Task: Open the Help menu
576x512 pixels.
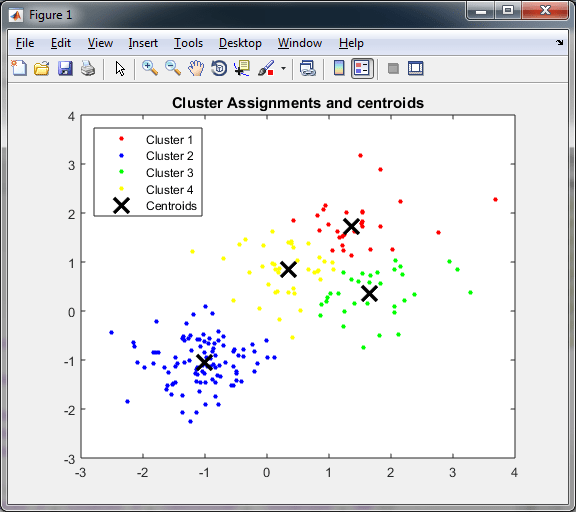Action: point(351,43)
